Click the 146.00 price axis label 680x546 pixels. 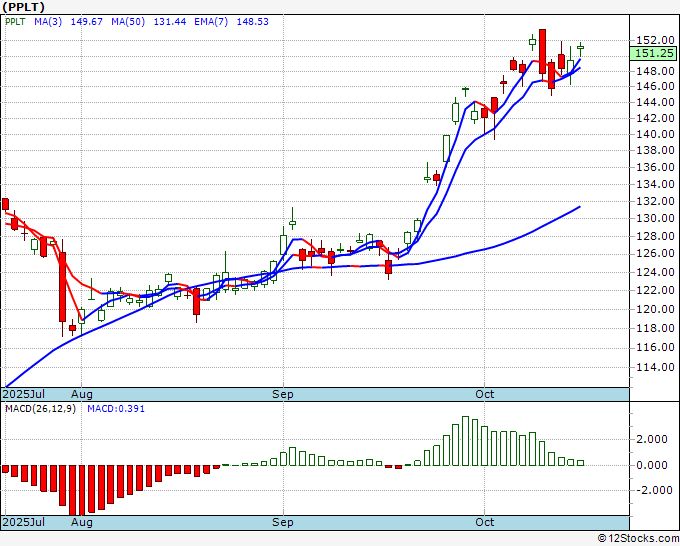(x=655, y=86)
